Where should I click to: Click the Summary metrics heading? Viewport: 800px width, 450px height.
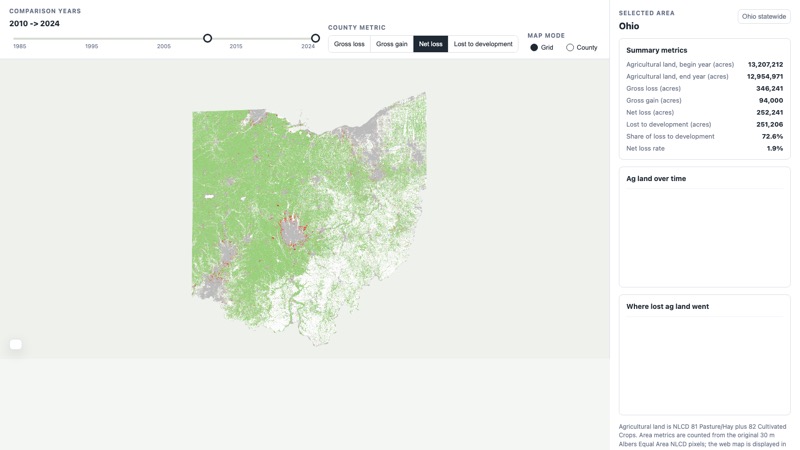(657, 50)
